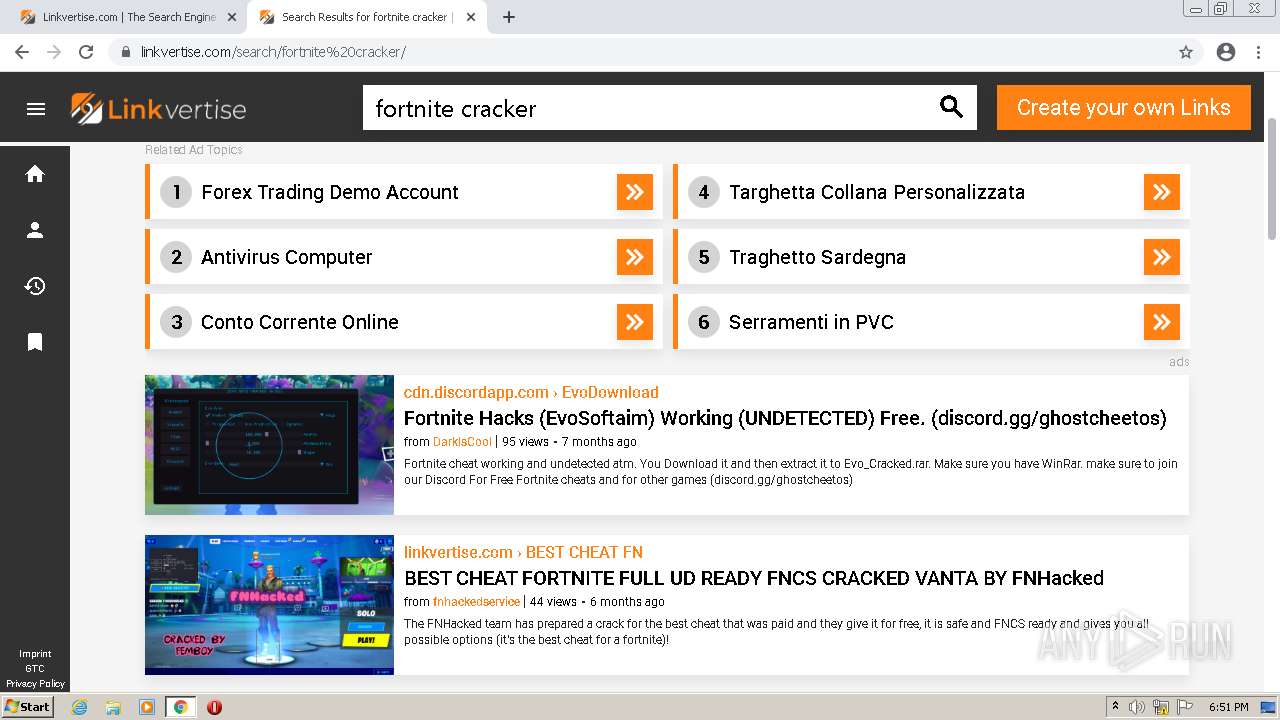Open File Explorer from taskbar
1280x720 pixels.
point(113,707)
